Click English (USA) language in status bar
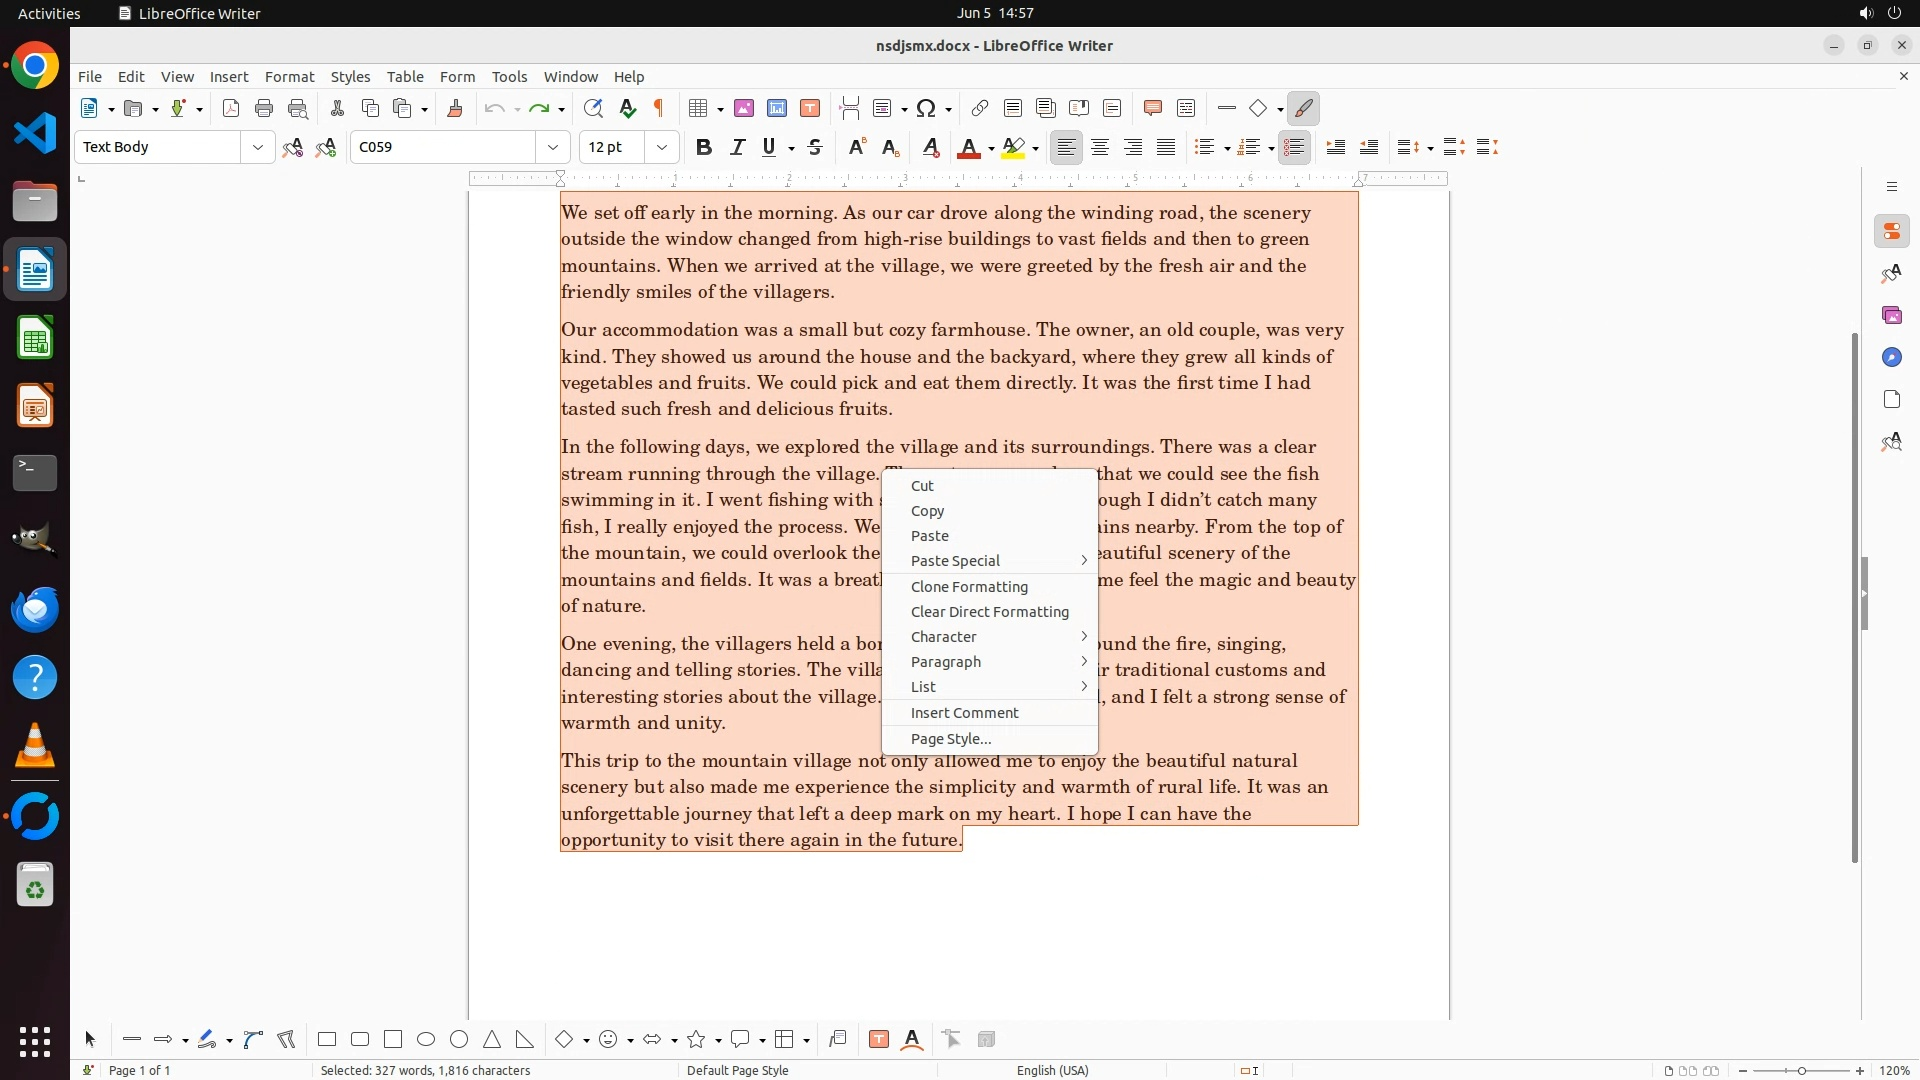The height and width of the screenshot is (1080, 1920). pos(1052,1070)
